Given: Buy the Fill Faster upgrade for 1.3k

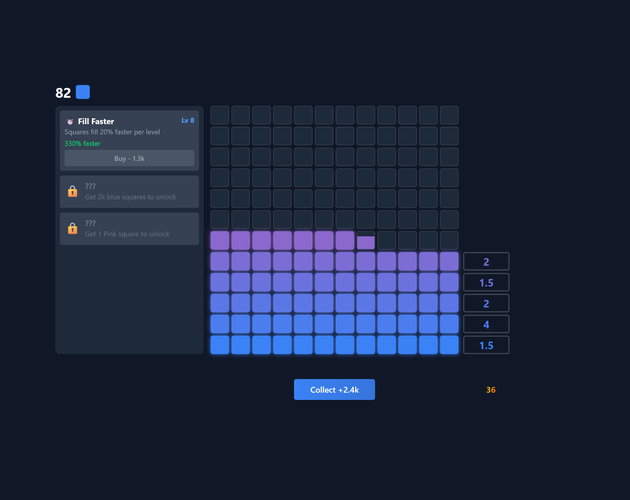Looking at the screenshot, I should 129,158.
